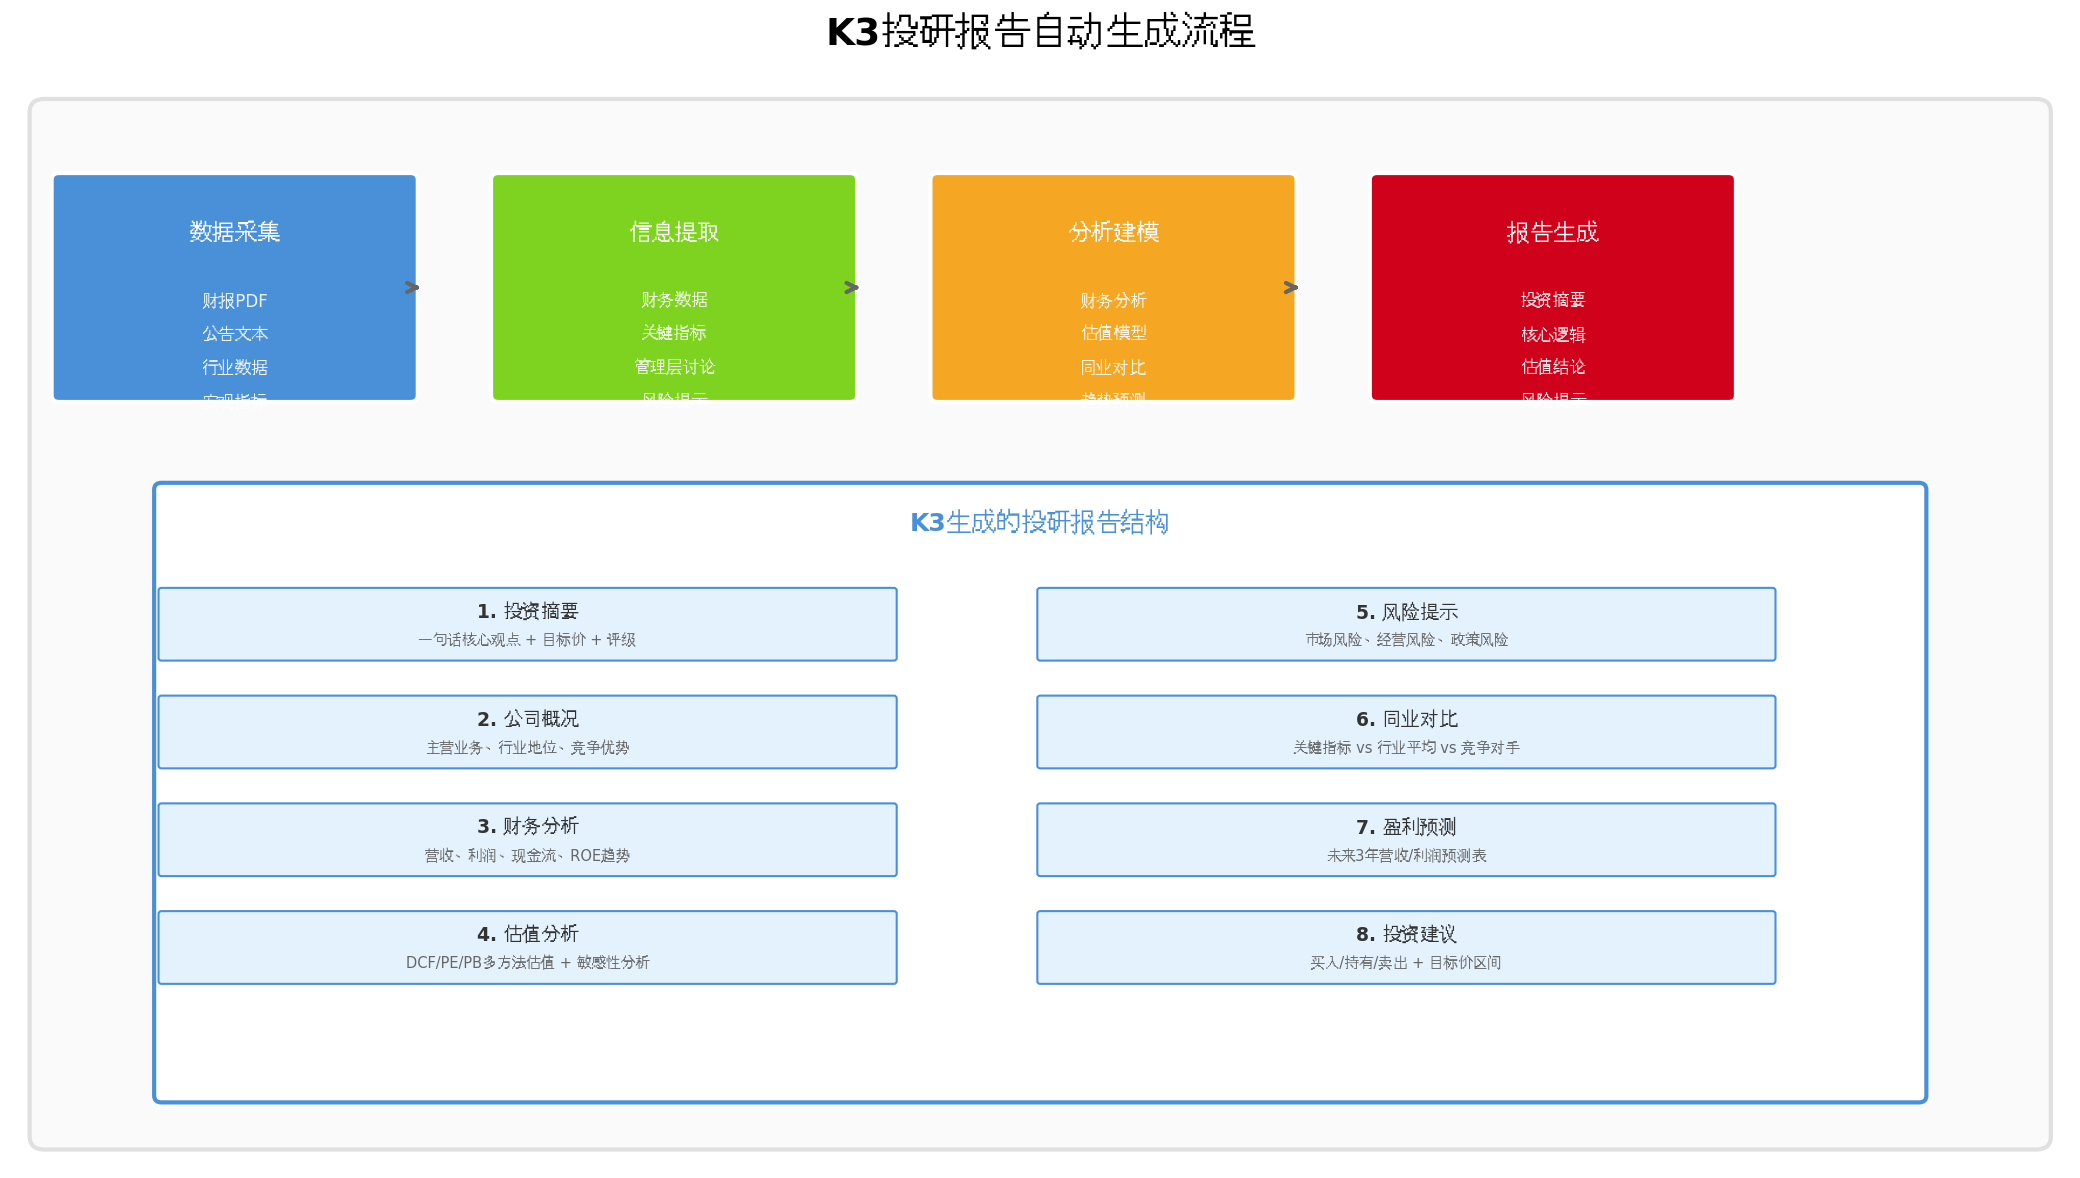Select subtitle 未来3年营收/利润预测表

tap(1407, 856)
